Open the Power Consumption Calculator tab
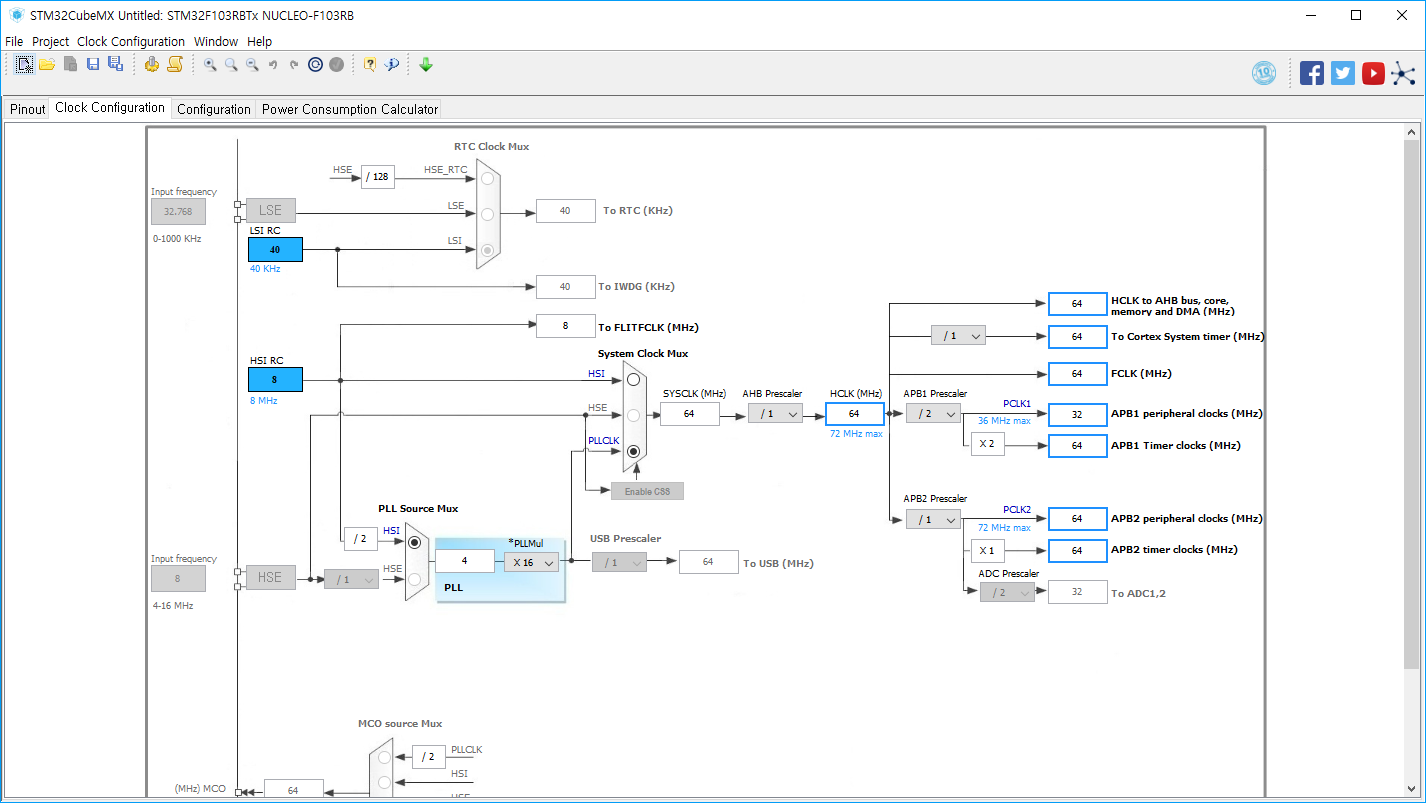1426x803 pixels. coord(349,109)
